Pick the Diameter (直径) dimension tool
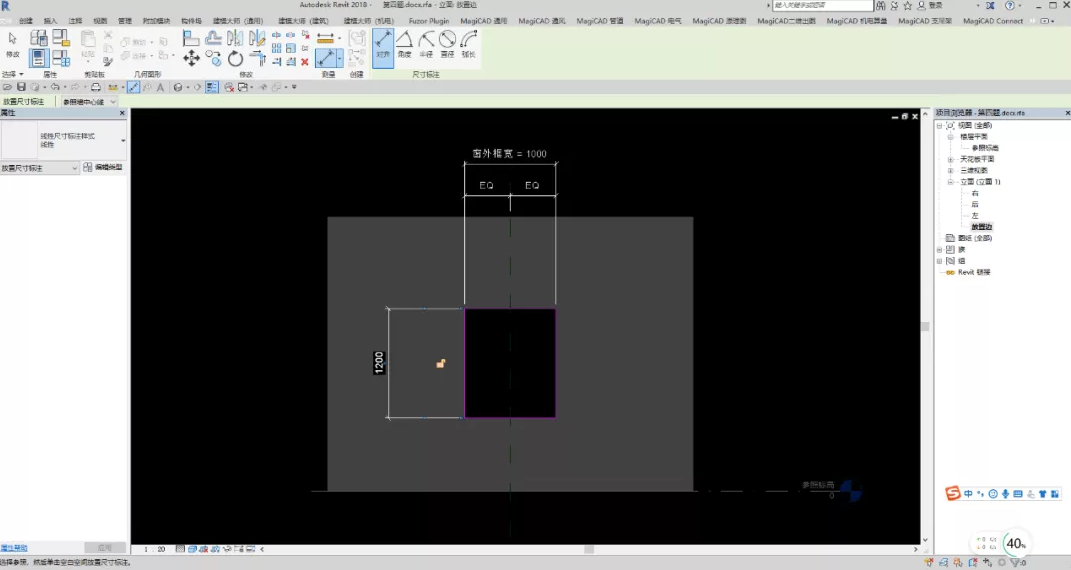The height and width of the screenshot is (570, 1071). click(x=447, y=45)
